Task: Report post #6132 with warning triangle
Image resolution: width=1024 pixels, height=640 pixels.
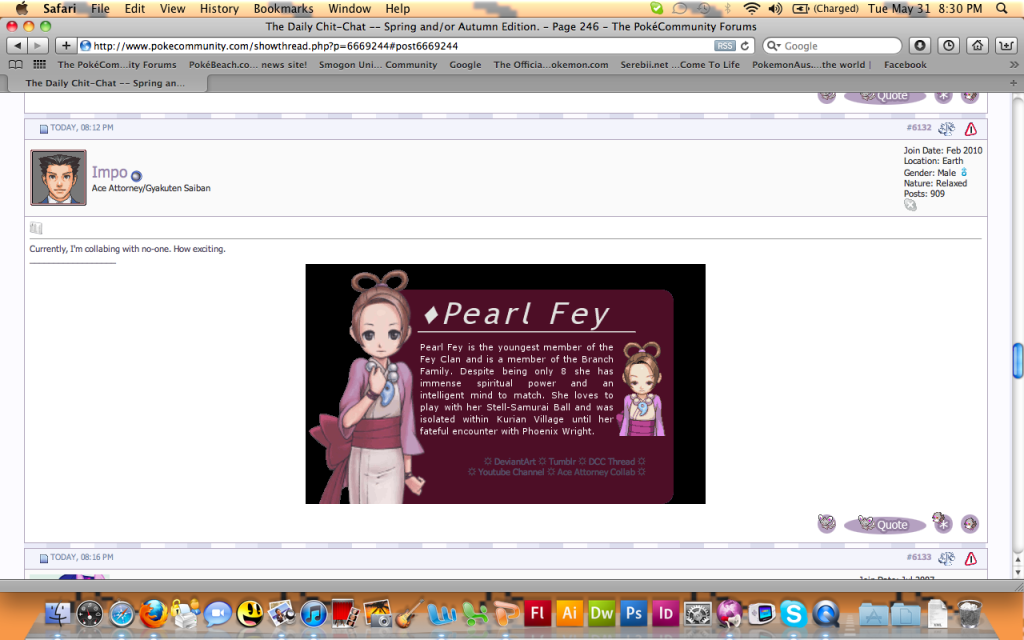Action: point(971,129)
